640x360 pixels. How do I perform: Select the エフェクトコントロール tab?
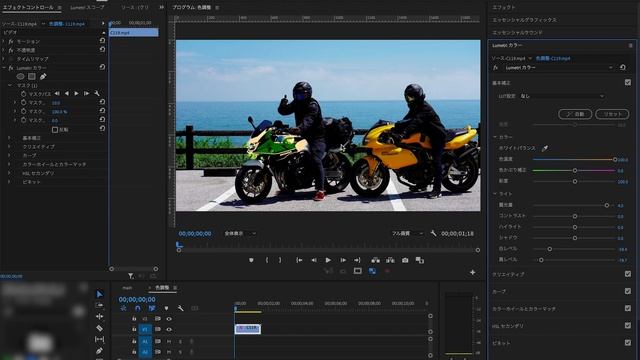tap(28, 7)
